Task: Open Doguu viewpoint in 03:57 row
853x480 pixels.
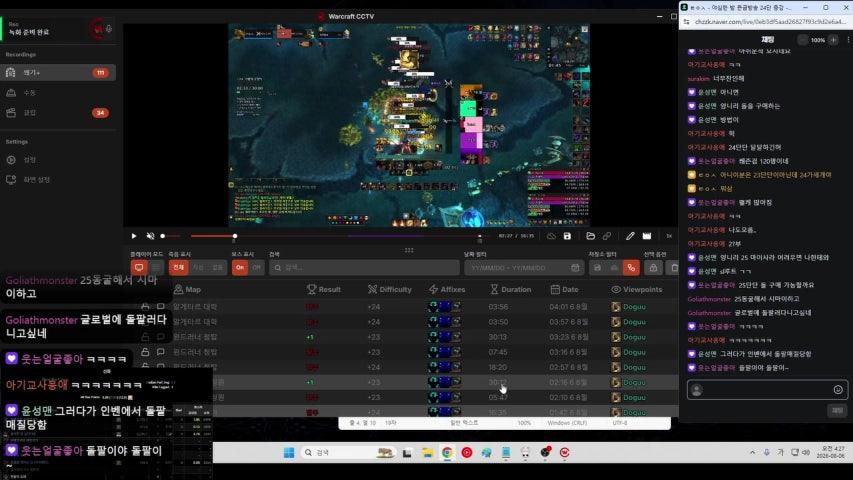Action: click(x=629, y=322)
